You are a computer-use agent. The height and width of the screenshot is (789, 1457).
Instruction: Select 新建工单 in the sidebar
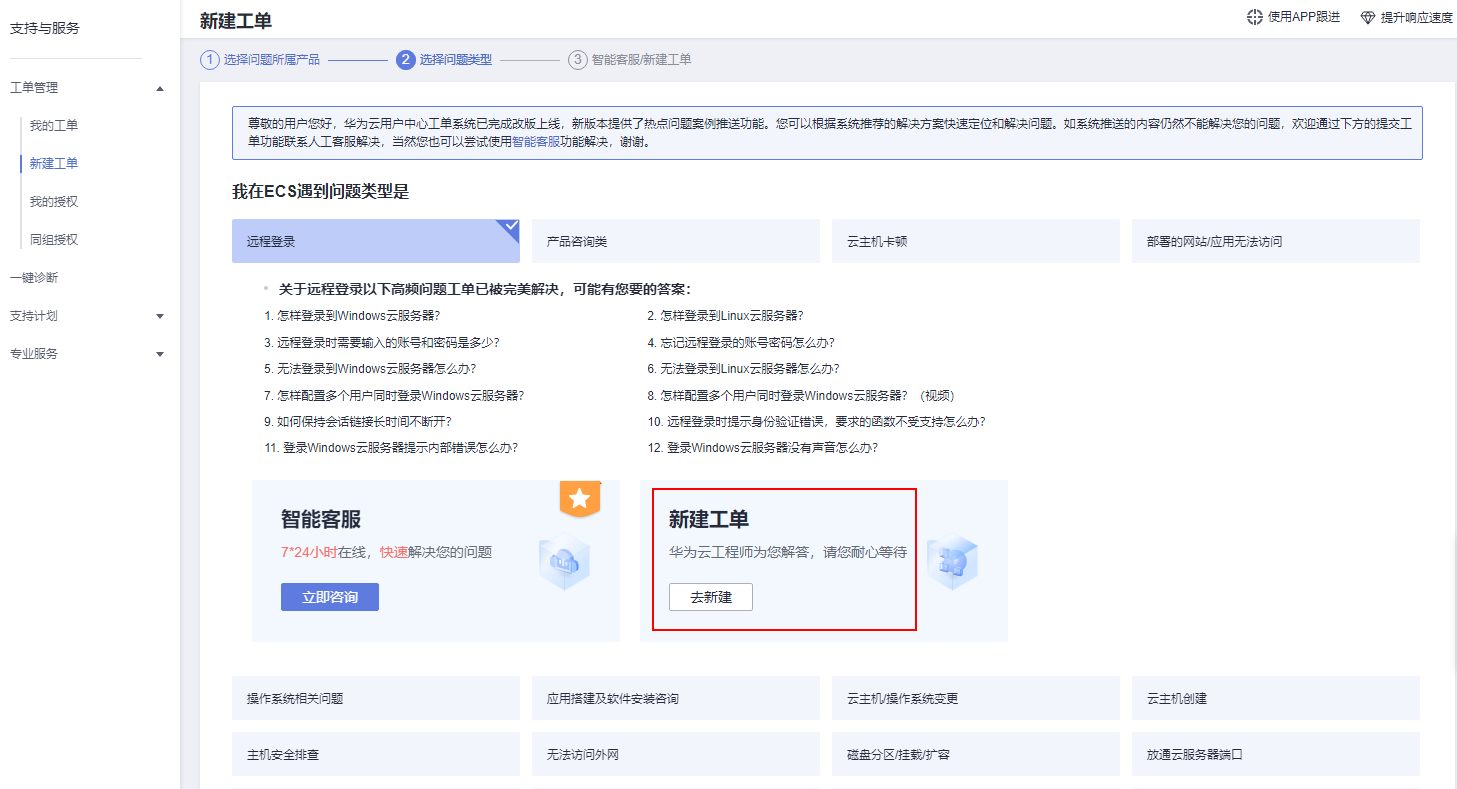[54, 164]
